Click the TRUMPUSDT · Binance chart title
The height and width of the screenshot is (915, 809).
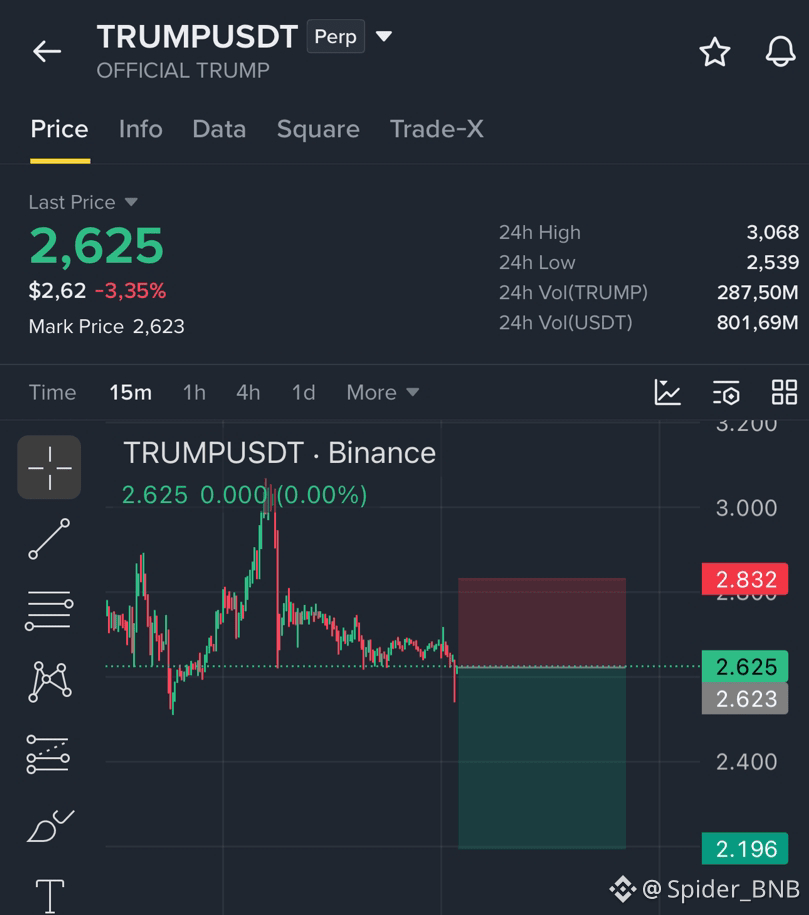[x=280, y=453]
